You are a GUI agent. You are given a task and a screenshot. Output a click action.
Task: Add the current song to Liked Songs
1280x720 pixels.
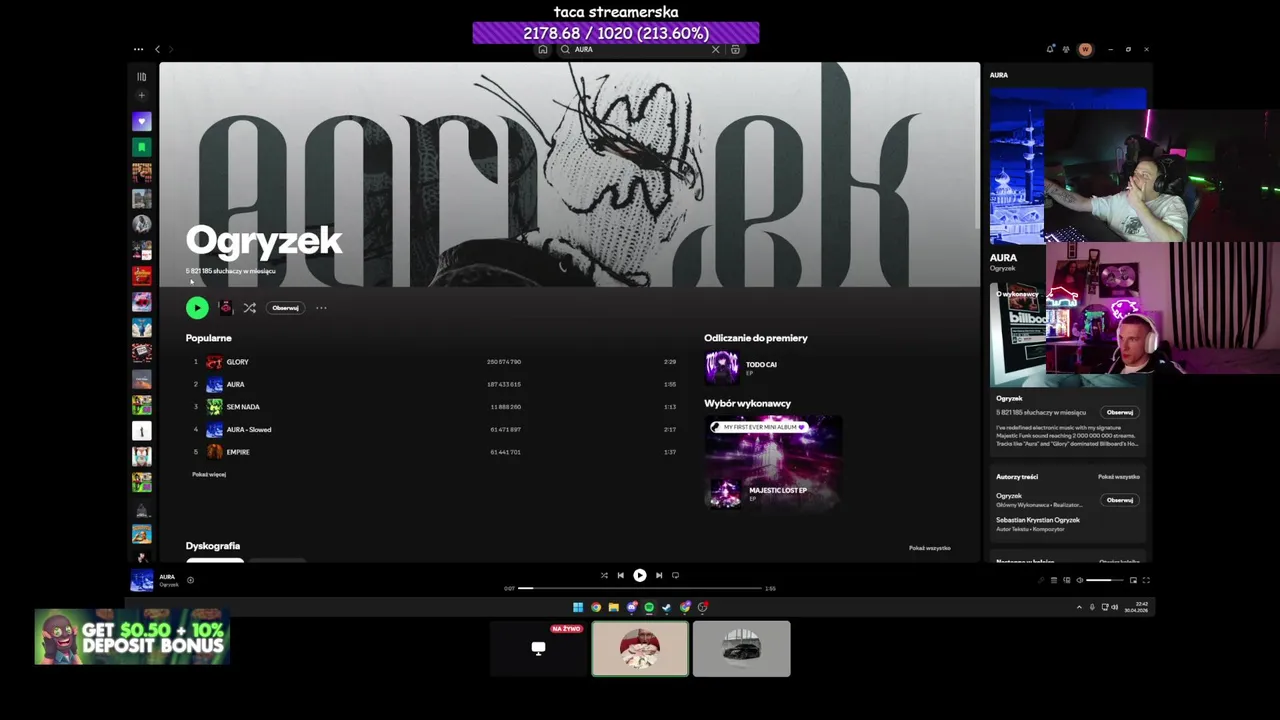pos(190,580)
